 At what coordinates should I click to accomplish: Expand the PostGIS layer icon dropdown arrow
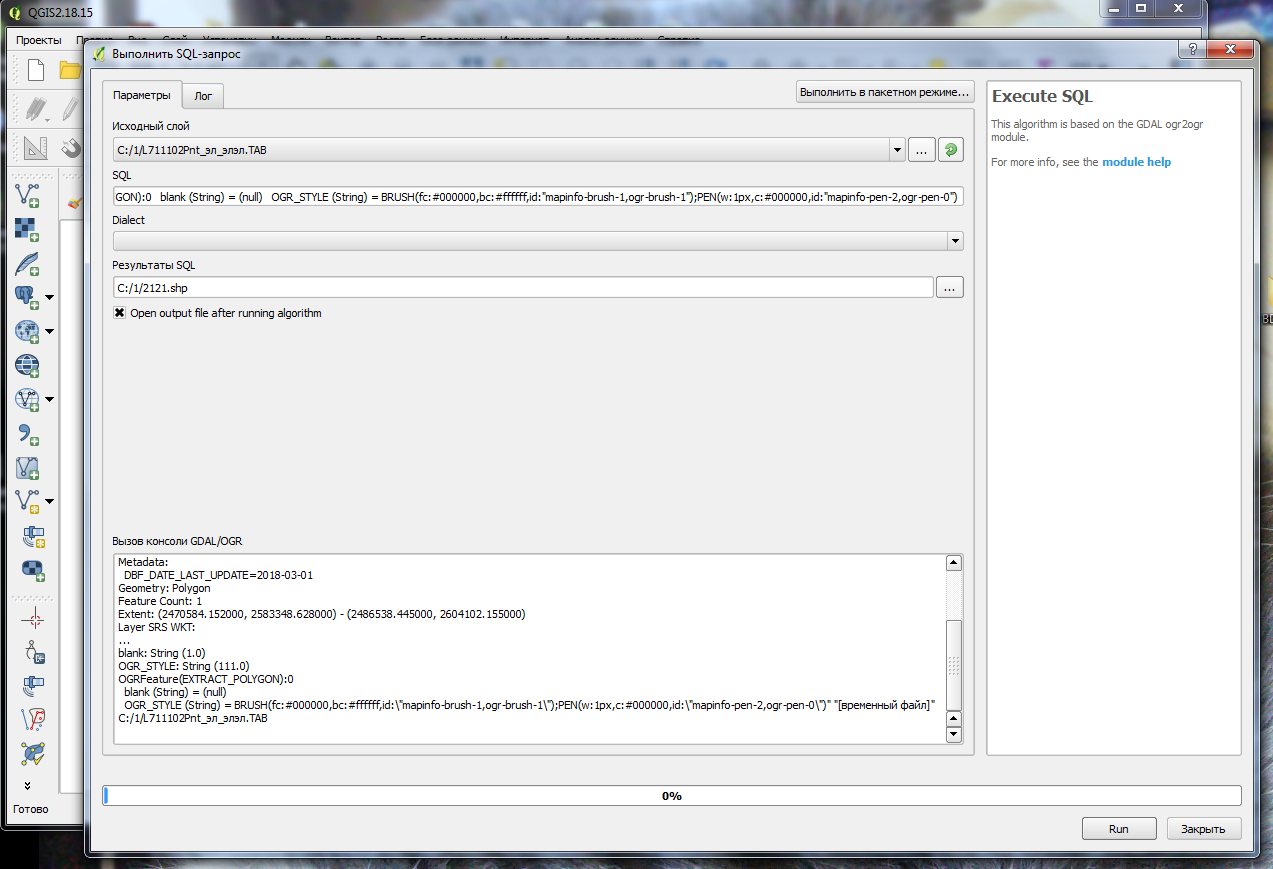pyautogui.click(x=49, y=297)
